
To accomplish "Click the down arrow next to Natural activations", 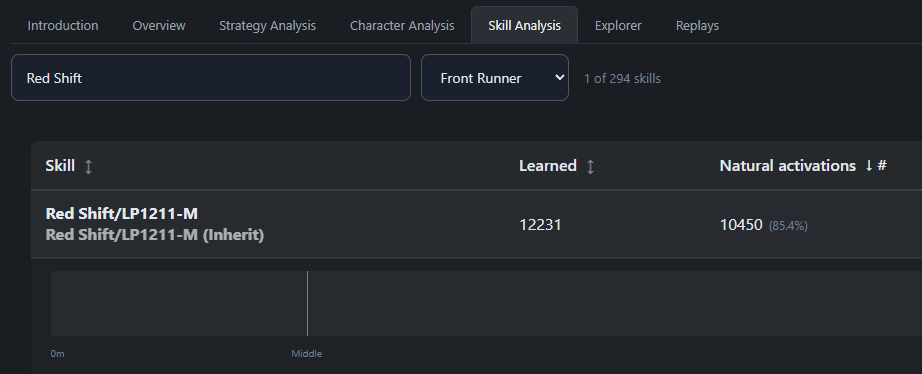I will tap(868, 166).
